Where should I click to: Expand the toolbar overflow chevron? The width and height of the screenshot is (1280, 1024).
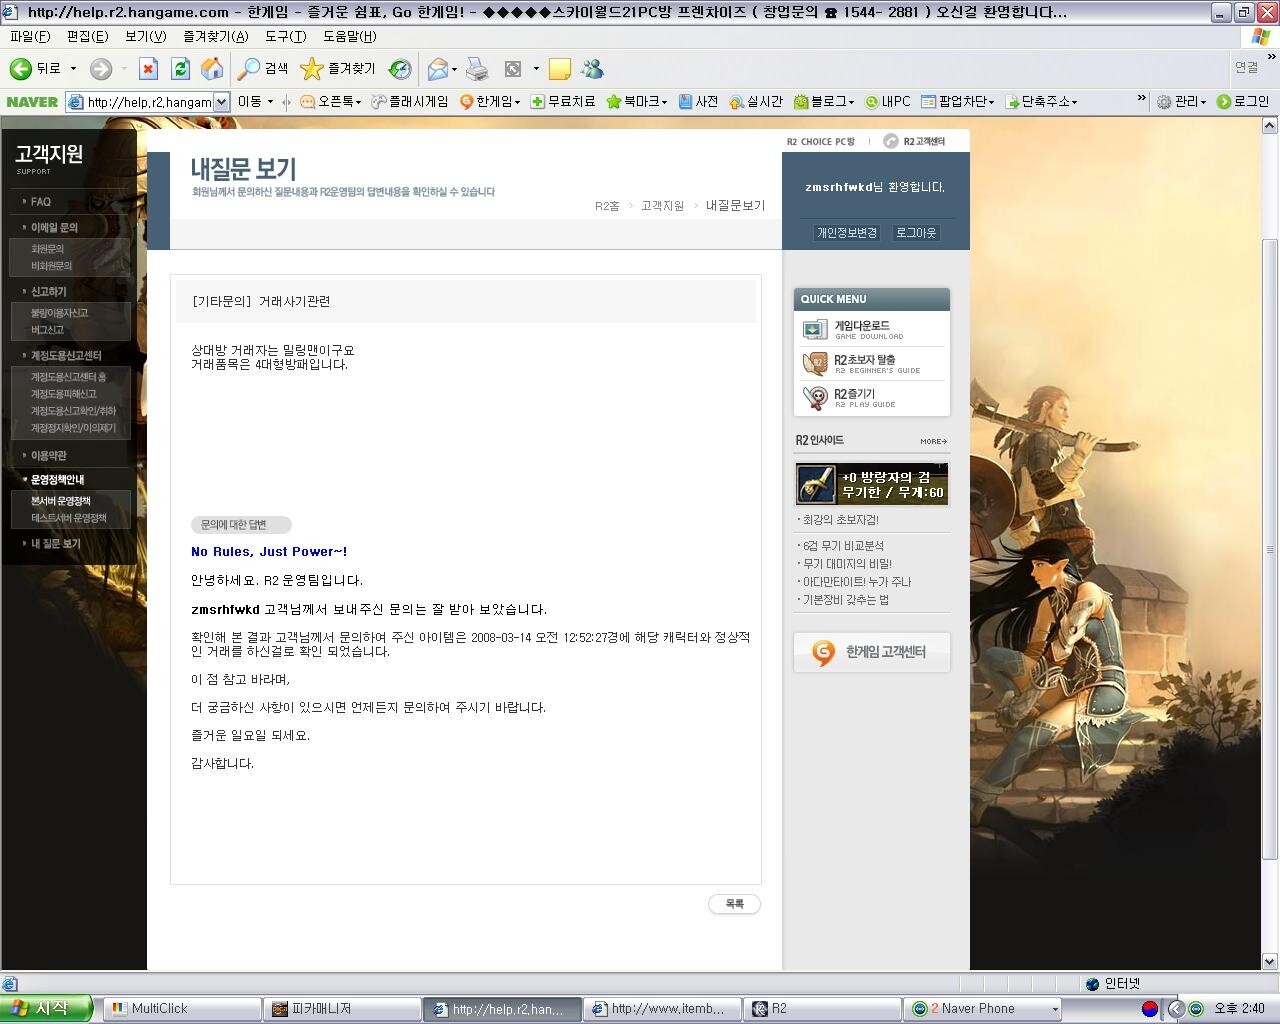[x=1141, y=98]
